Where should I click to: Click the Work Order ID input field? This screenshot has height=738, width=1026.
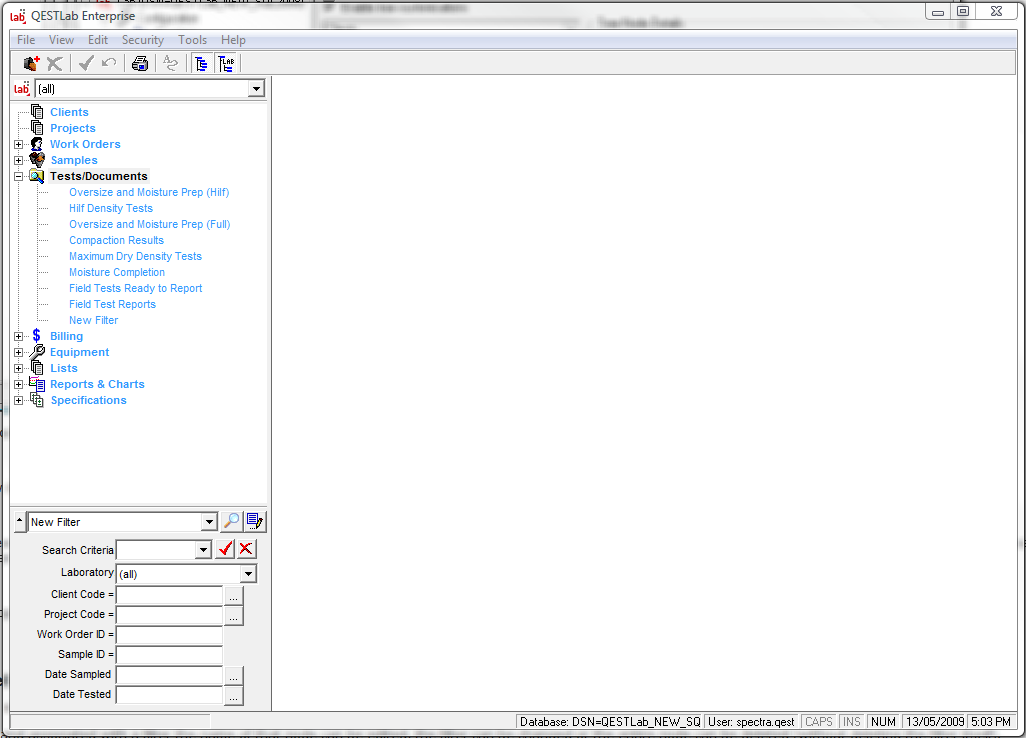169,635
